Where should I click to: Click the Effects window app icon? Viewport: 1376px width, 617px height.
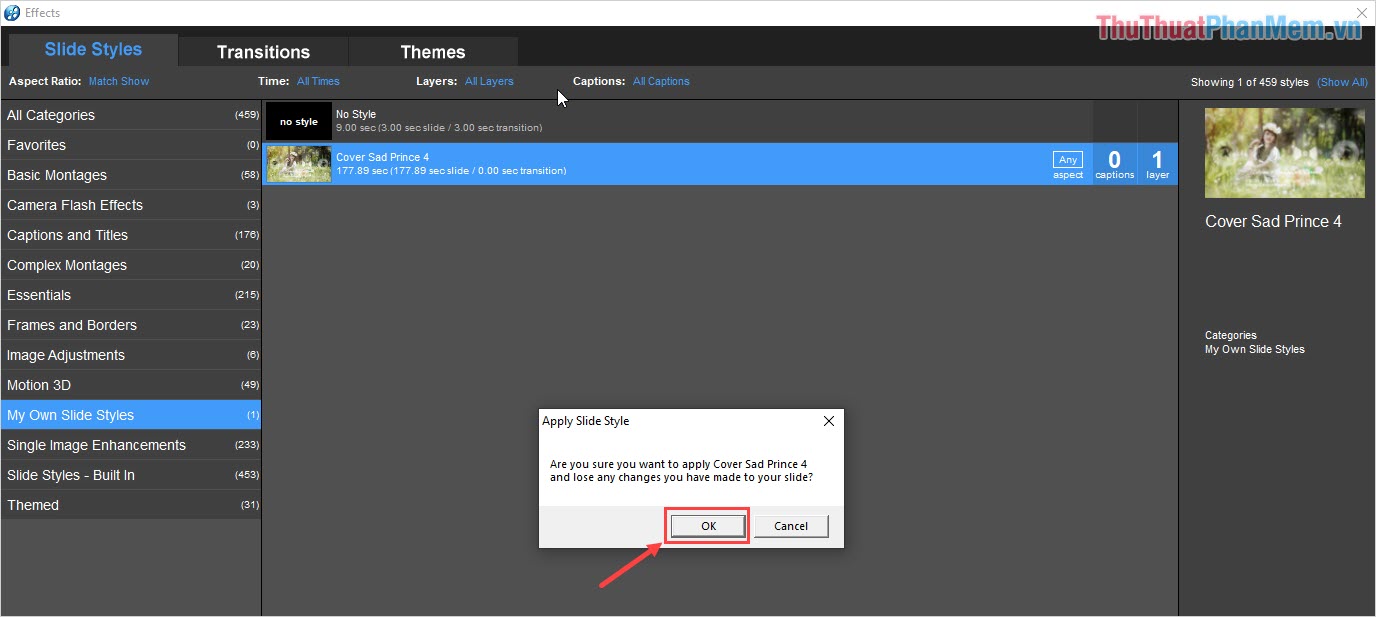coord(12,13)
